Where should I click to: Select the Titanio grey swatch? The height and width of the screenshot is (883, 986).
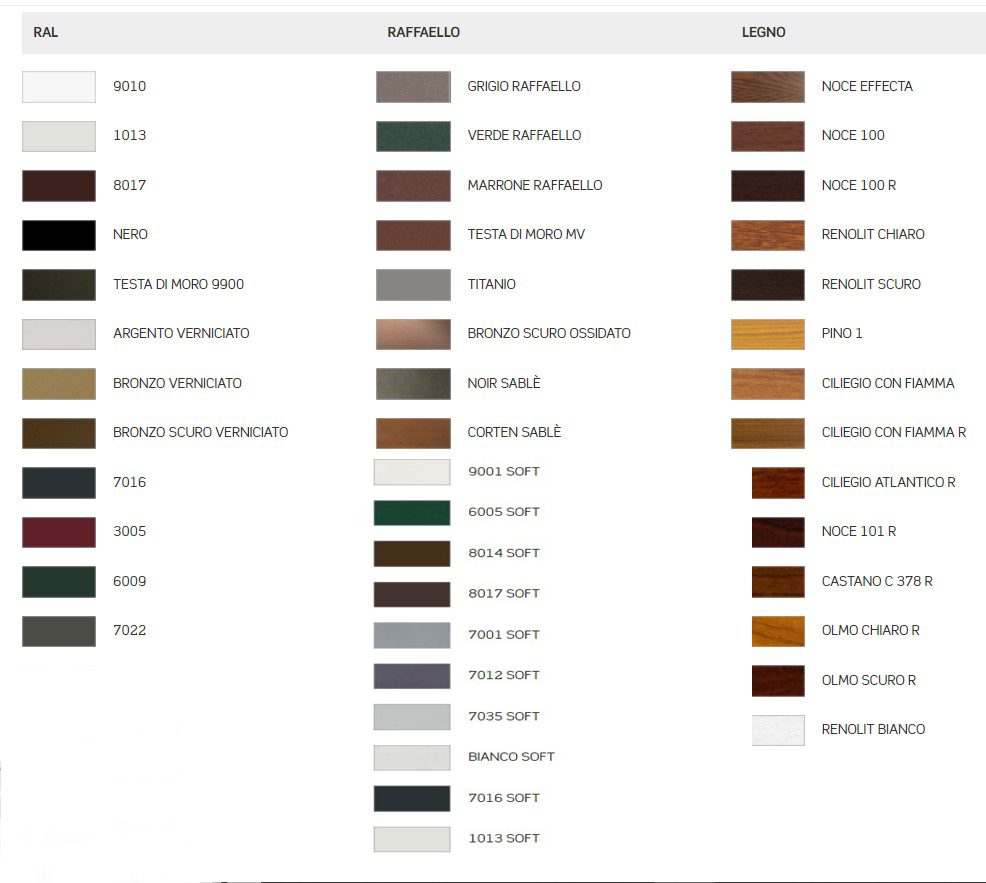coord(413,285)
